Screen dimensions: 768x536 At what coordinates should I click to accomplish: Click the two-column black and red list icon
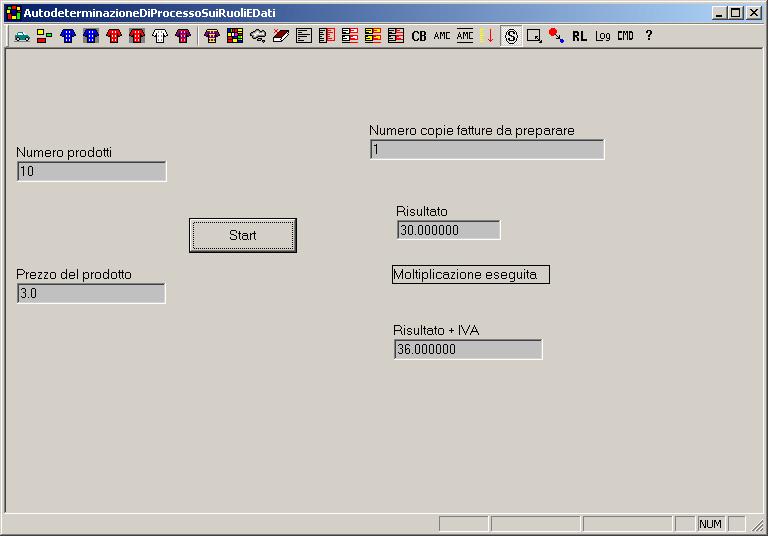coord(327,36)
